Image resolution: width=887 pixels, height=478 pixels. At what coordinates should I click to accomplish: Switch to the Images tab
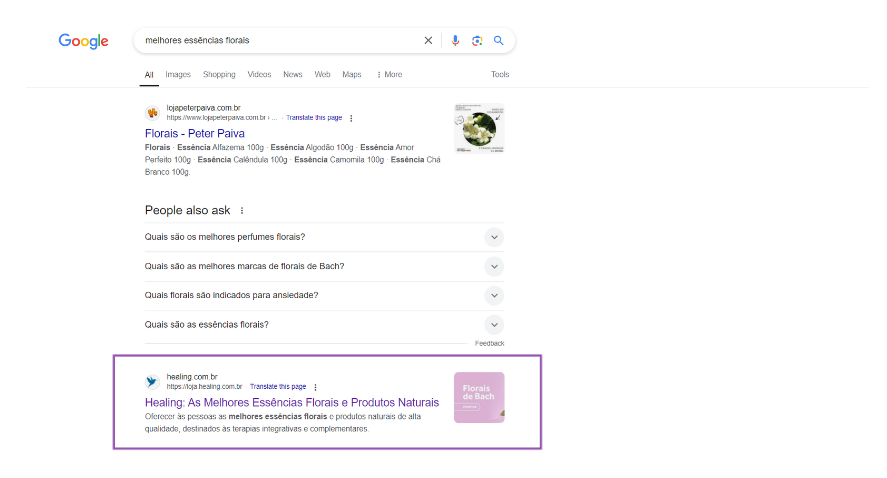pos(178,74)
